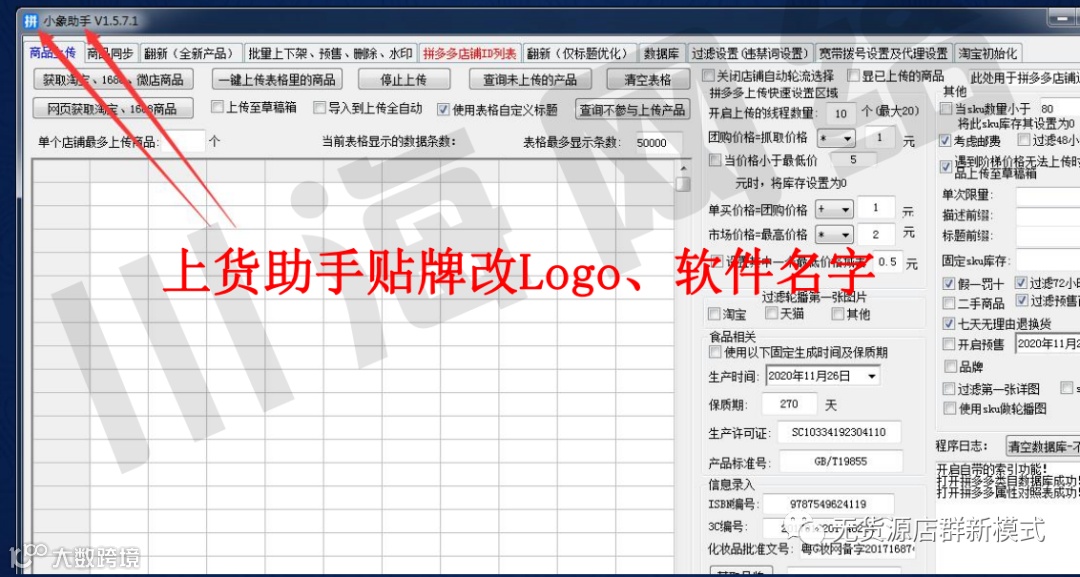
Task: Check 过滤第一张详图 checkbox
Action: (950, 388)
